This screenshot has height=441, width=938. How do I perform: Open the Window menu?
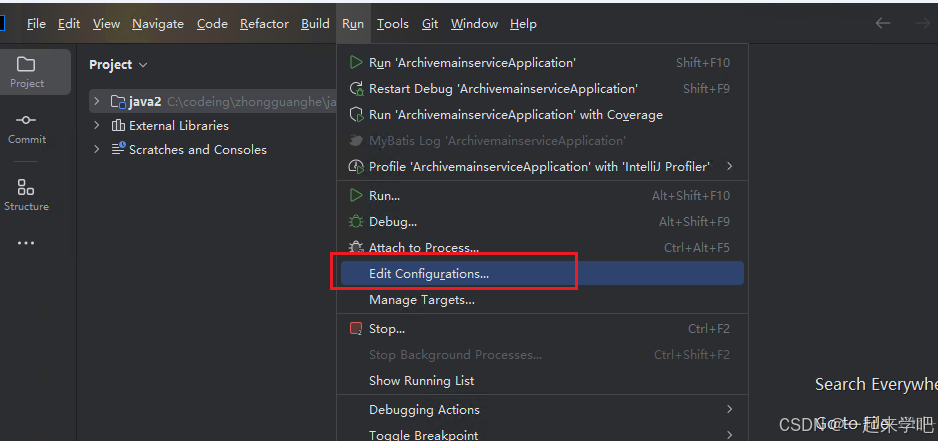coord(474,23)
